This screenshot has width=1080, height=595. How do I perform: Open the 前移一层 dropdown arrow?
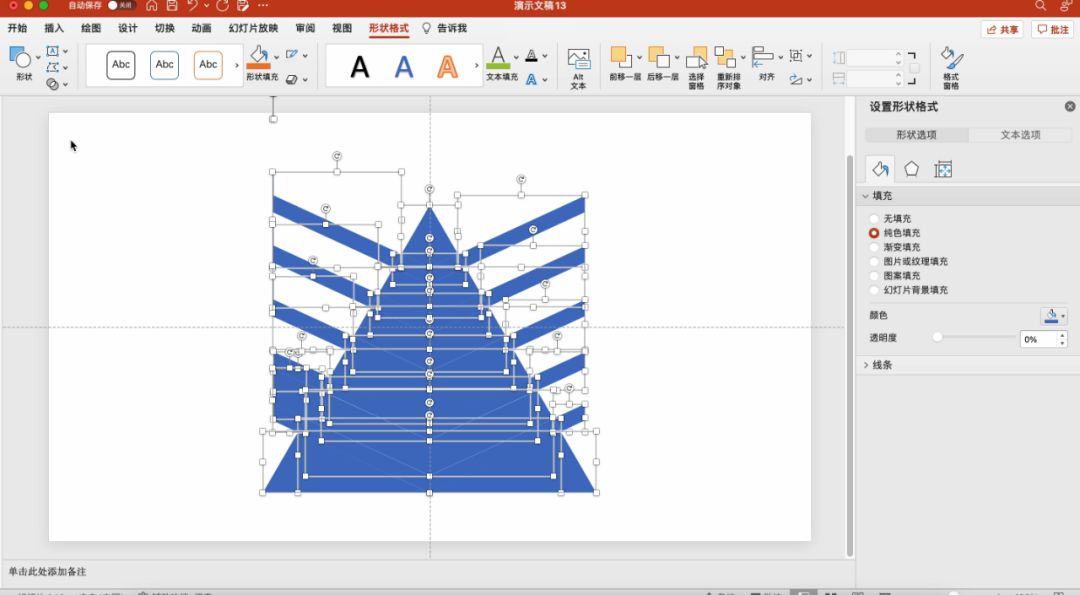tap(639, 57)
